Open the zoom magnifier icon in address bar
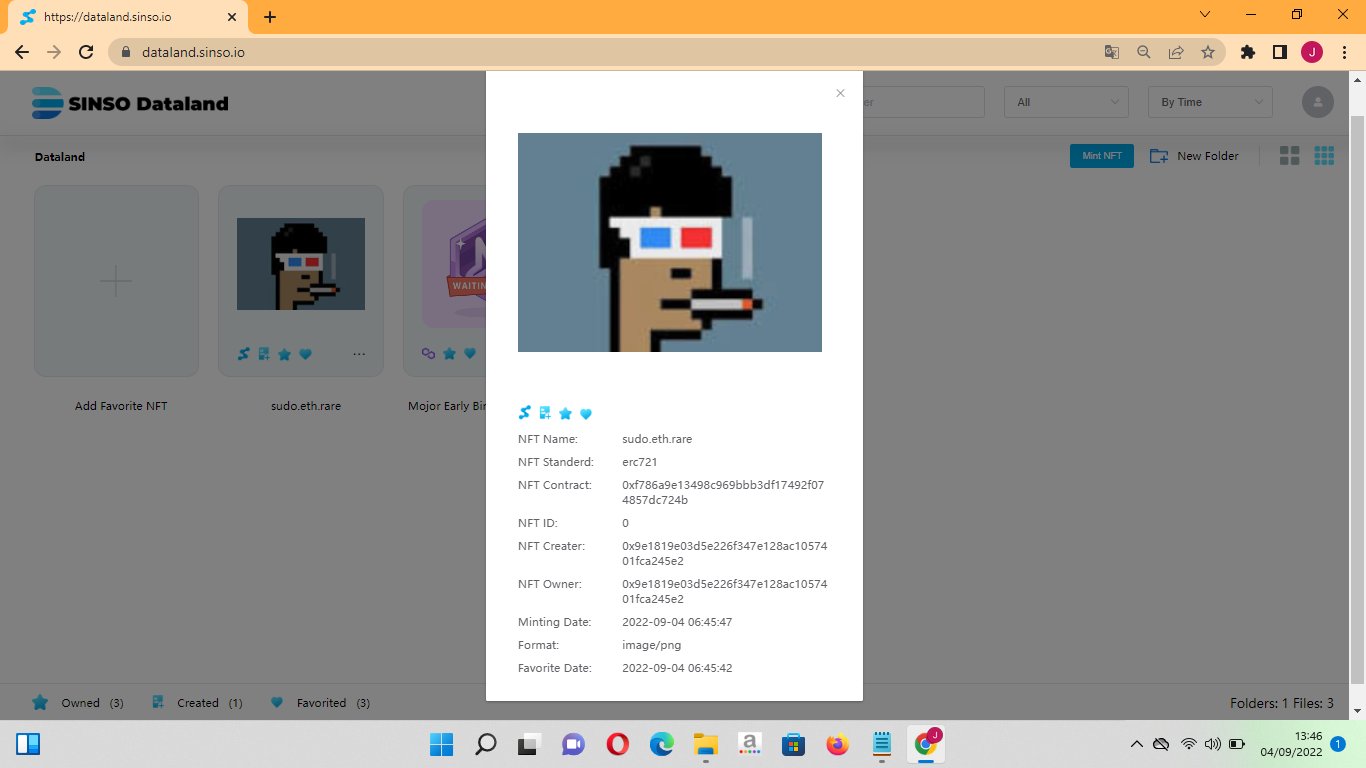Viewport: 1366px width, 768px height. [1144, 52]
